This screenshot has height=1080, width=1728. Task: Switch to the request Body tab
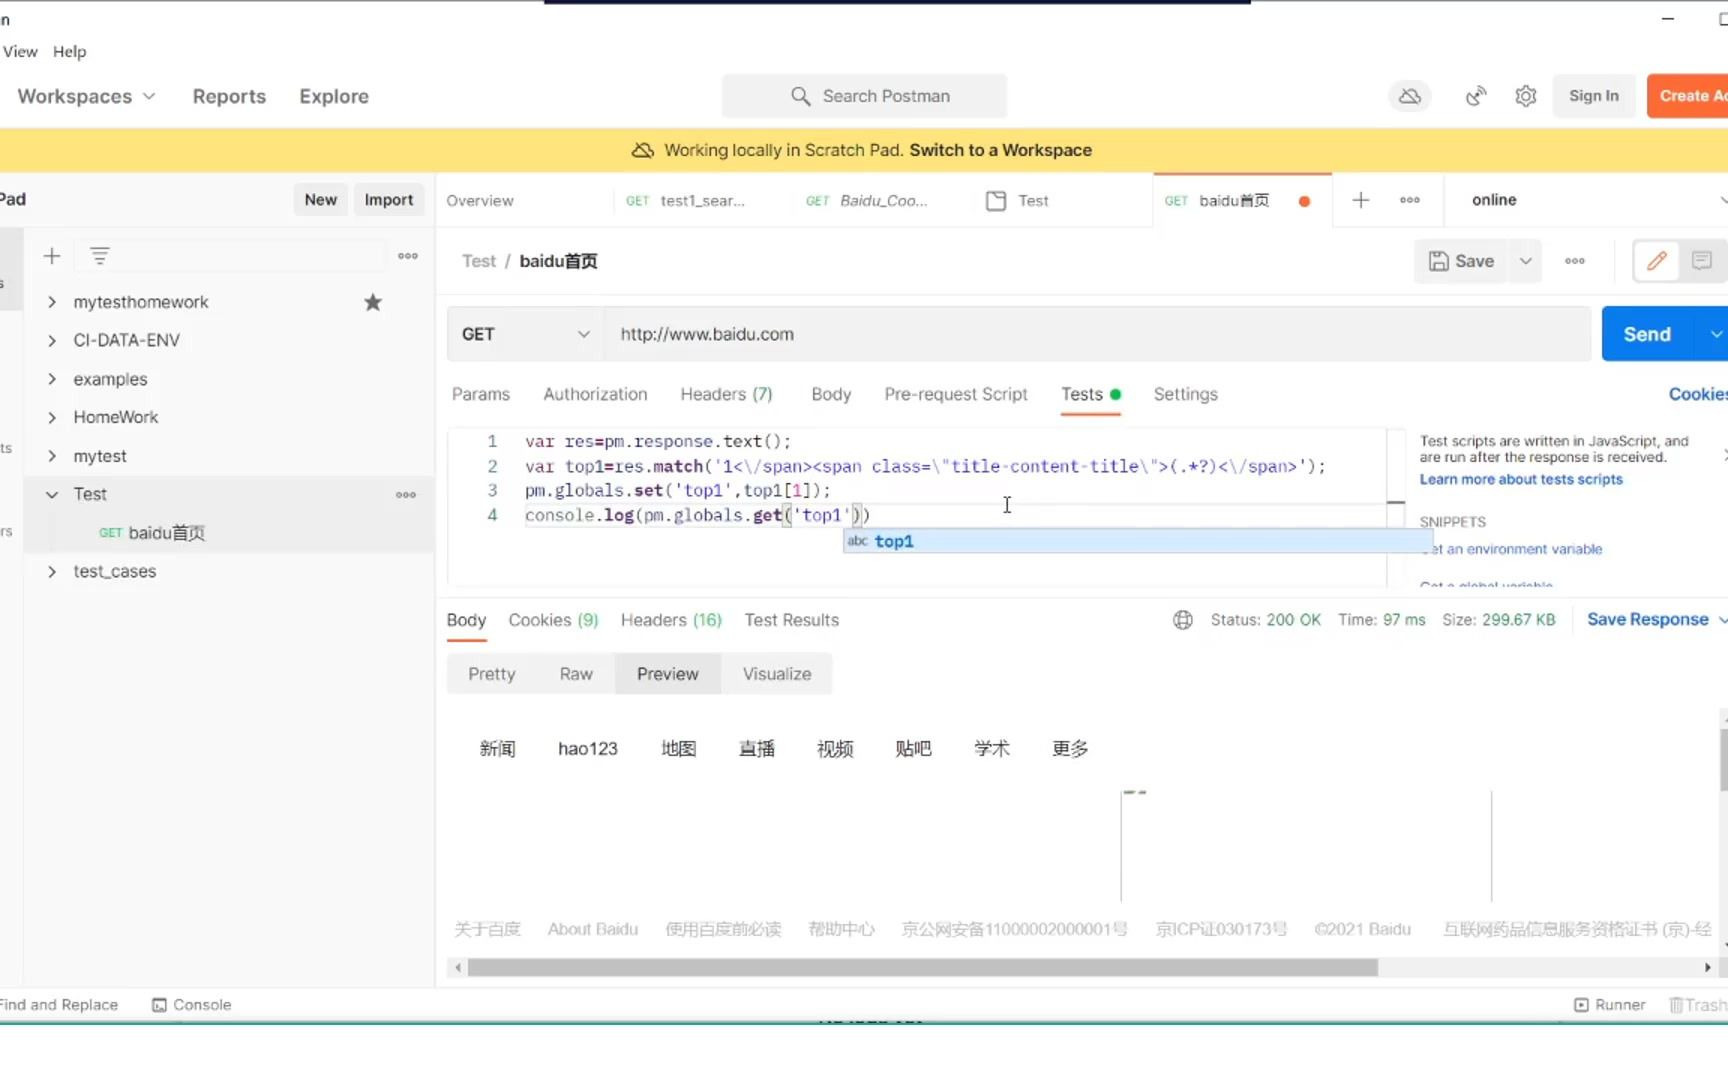pos(831,394)
